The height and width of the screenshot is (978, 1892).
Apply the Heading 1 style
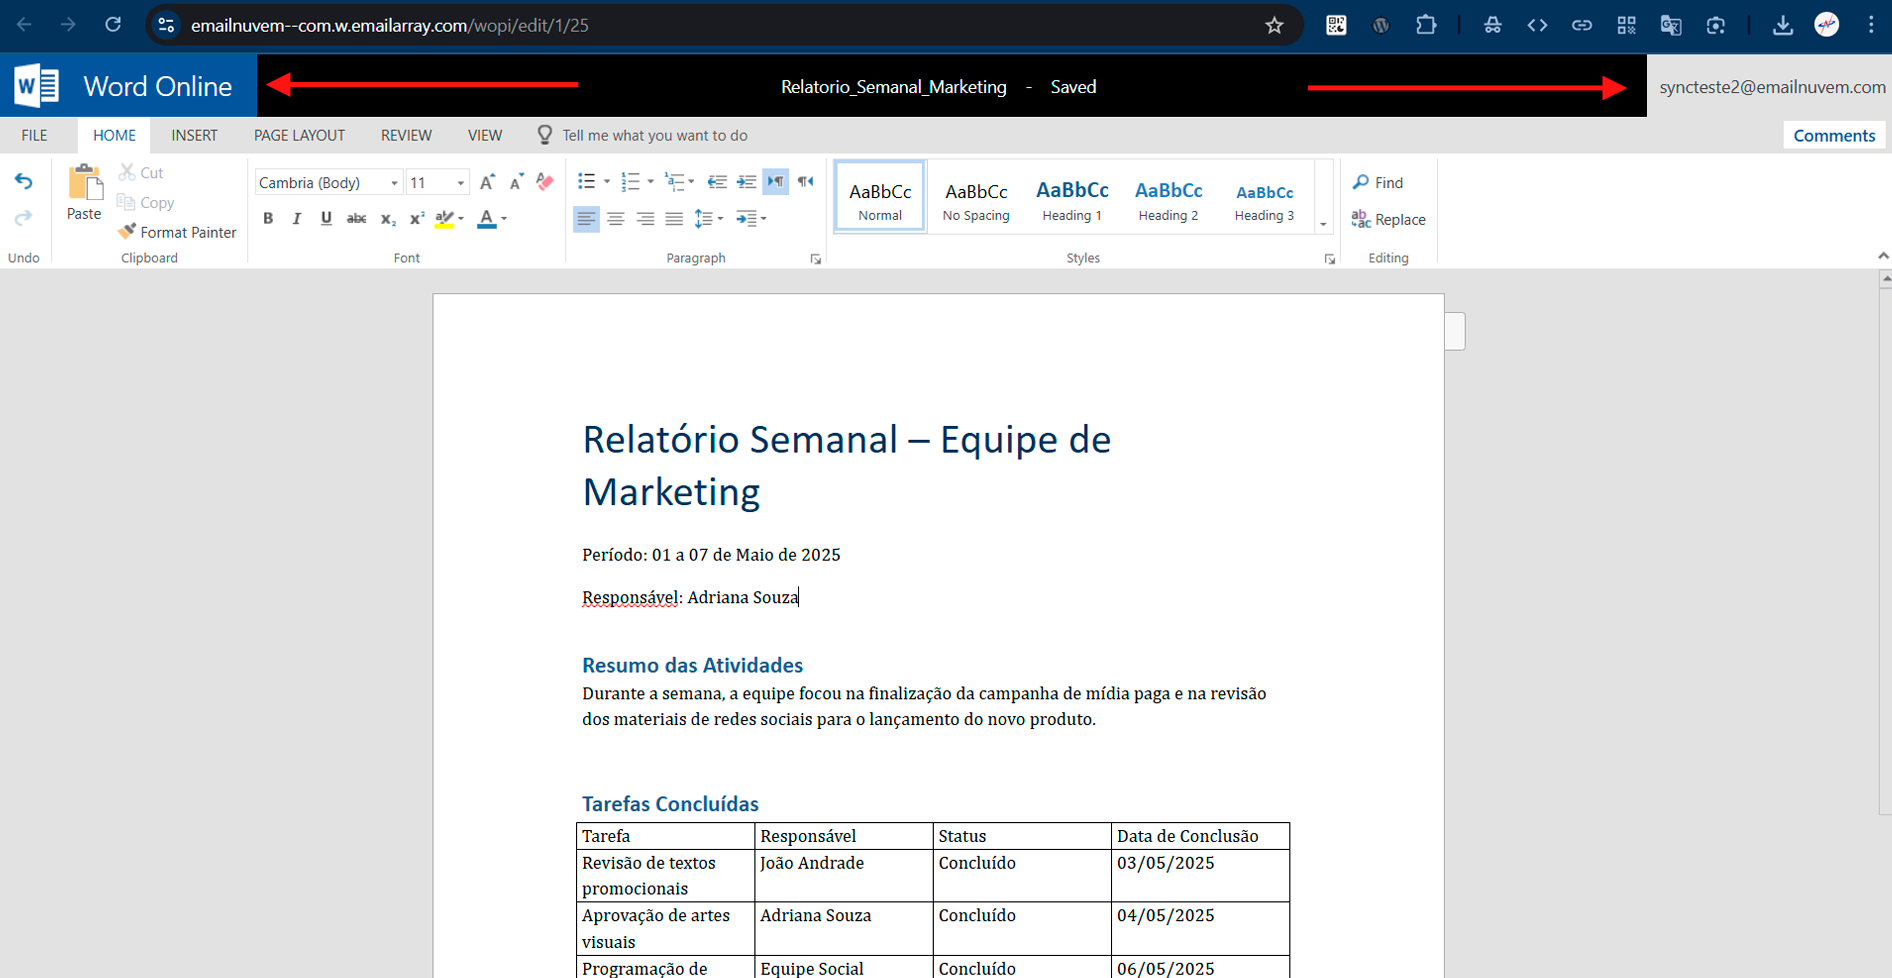coord(1072,198)
